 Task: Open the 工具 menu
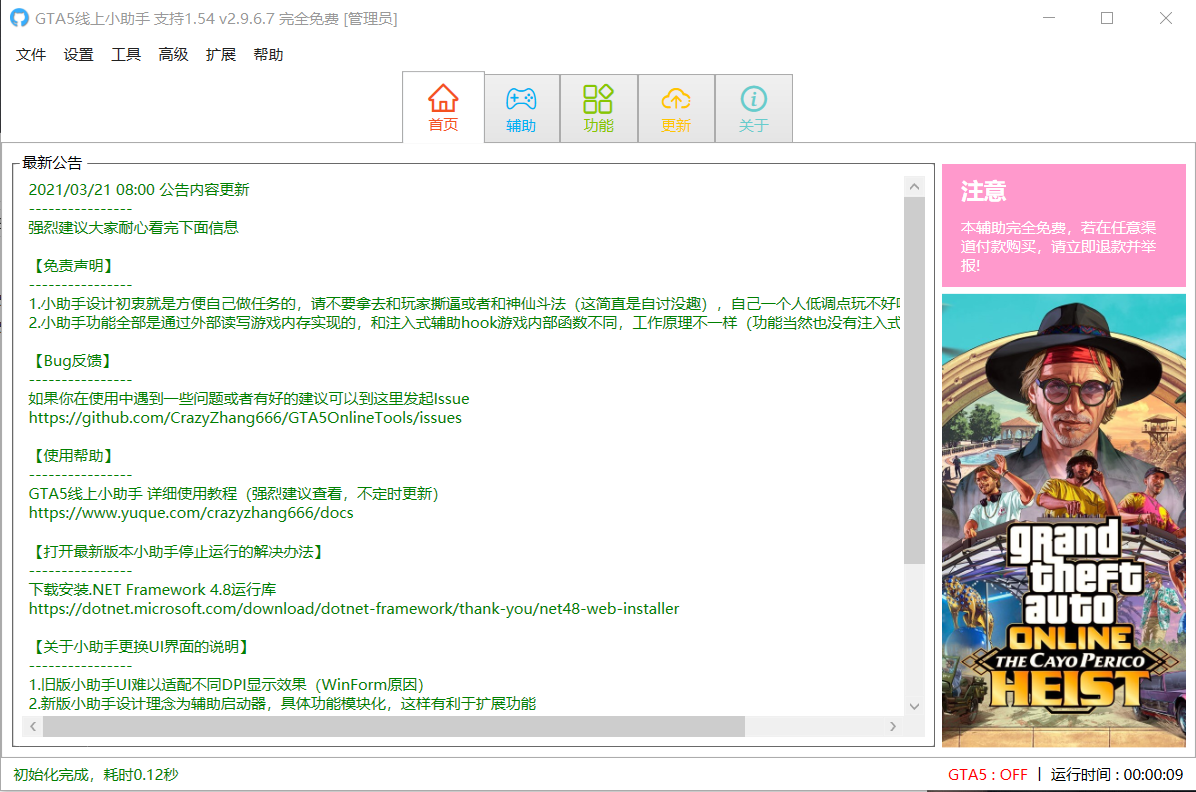tap(125, 54)
